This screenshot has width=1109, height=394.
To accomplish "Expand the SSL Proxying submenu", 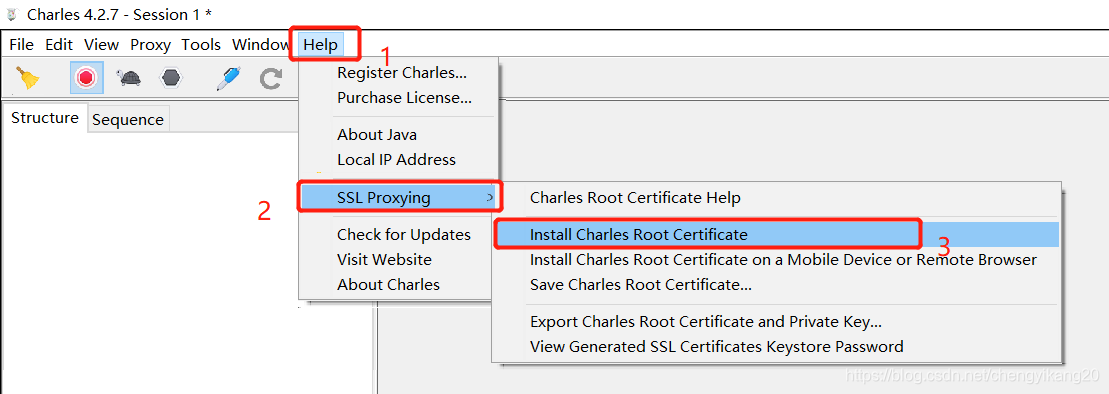I will 399,197.
